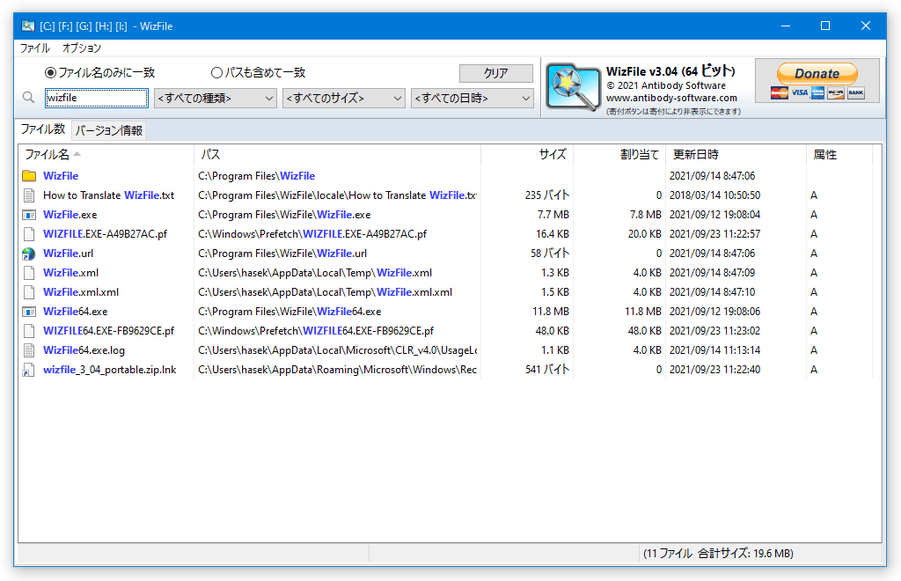This screenshot has height=581, width=901.
Task: Sort by the 割り当て column header
Action: tap(619, 155)
